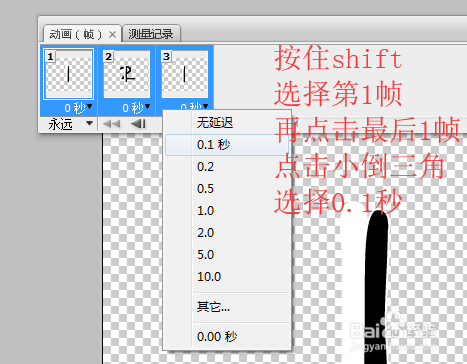Select 其它... custom delay option

[227, 307]
